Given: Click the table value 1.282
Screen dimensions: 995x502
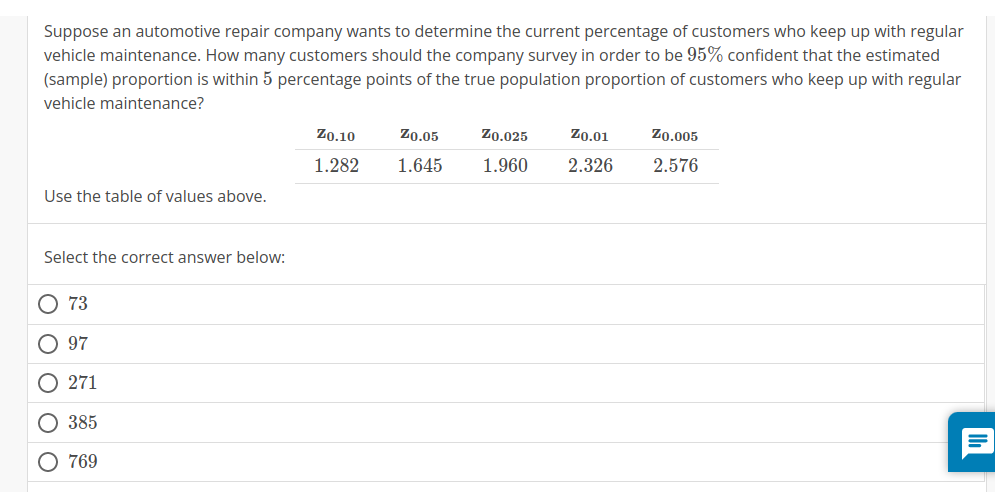Looking at the screenshot, I should point(336,166).
